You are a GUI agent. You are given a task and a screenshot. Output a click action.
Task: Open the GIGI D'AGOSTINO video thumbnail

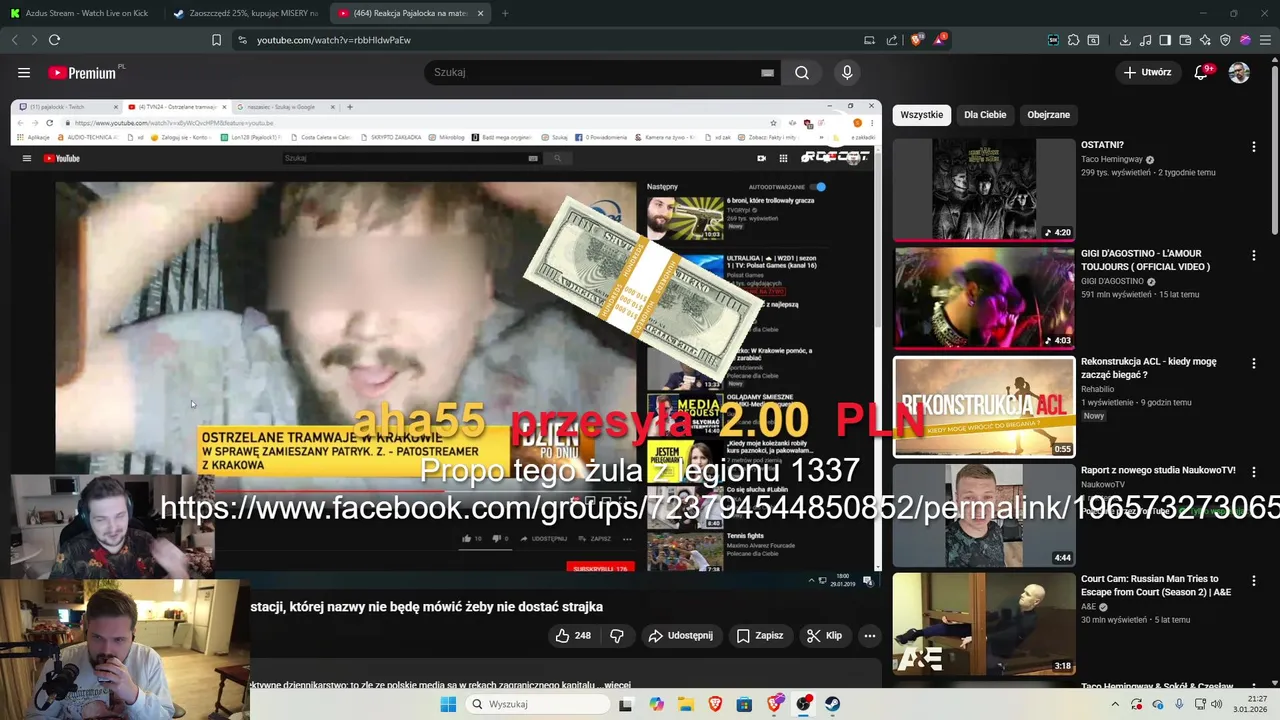coord(984,298)
